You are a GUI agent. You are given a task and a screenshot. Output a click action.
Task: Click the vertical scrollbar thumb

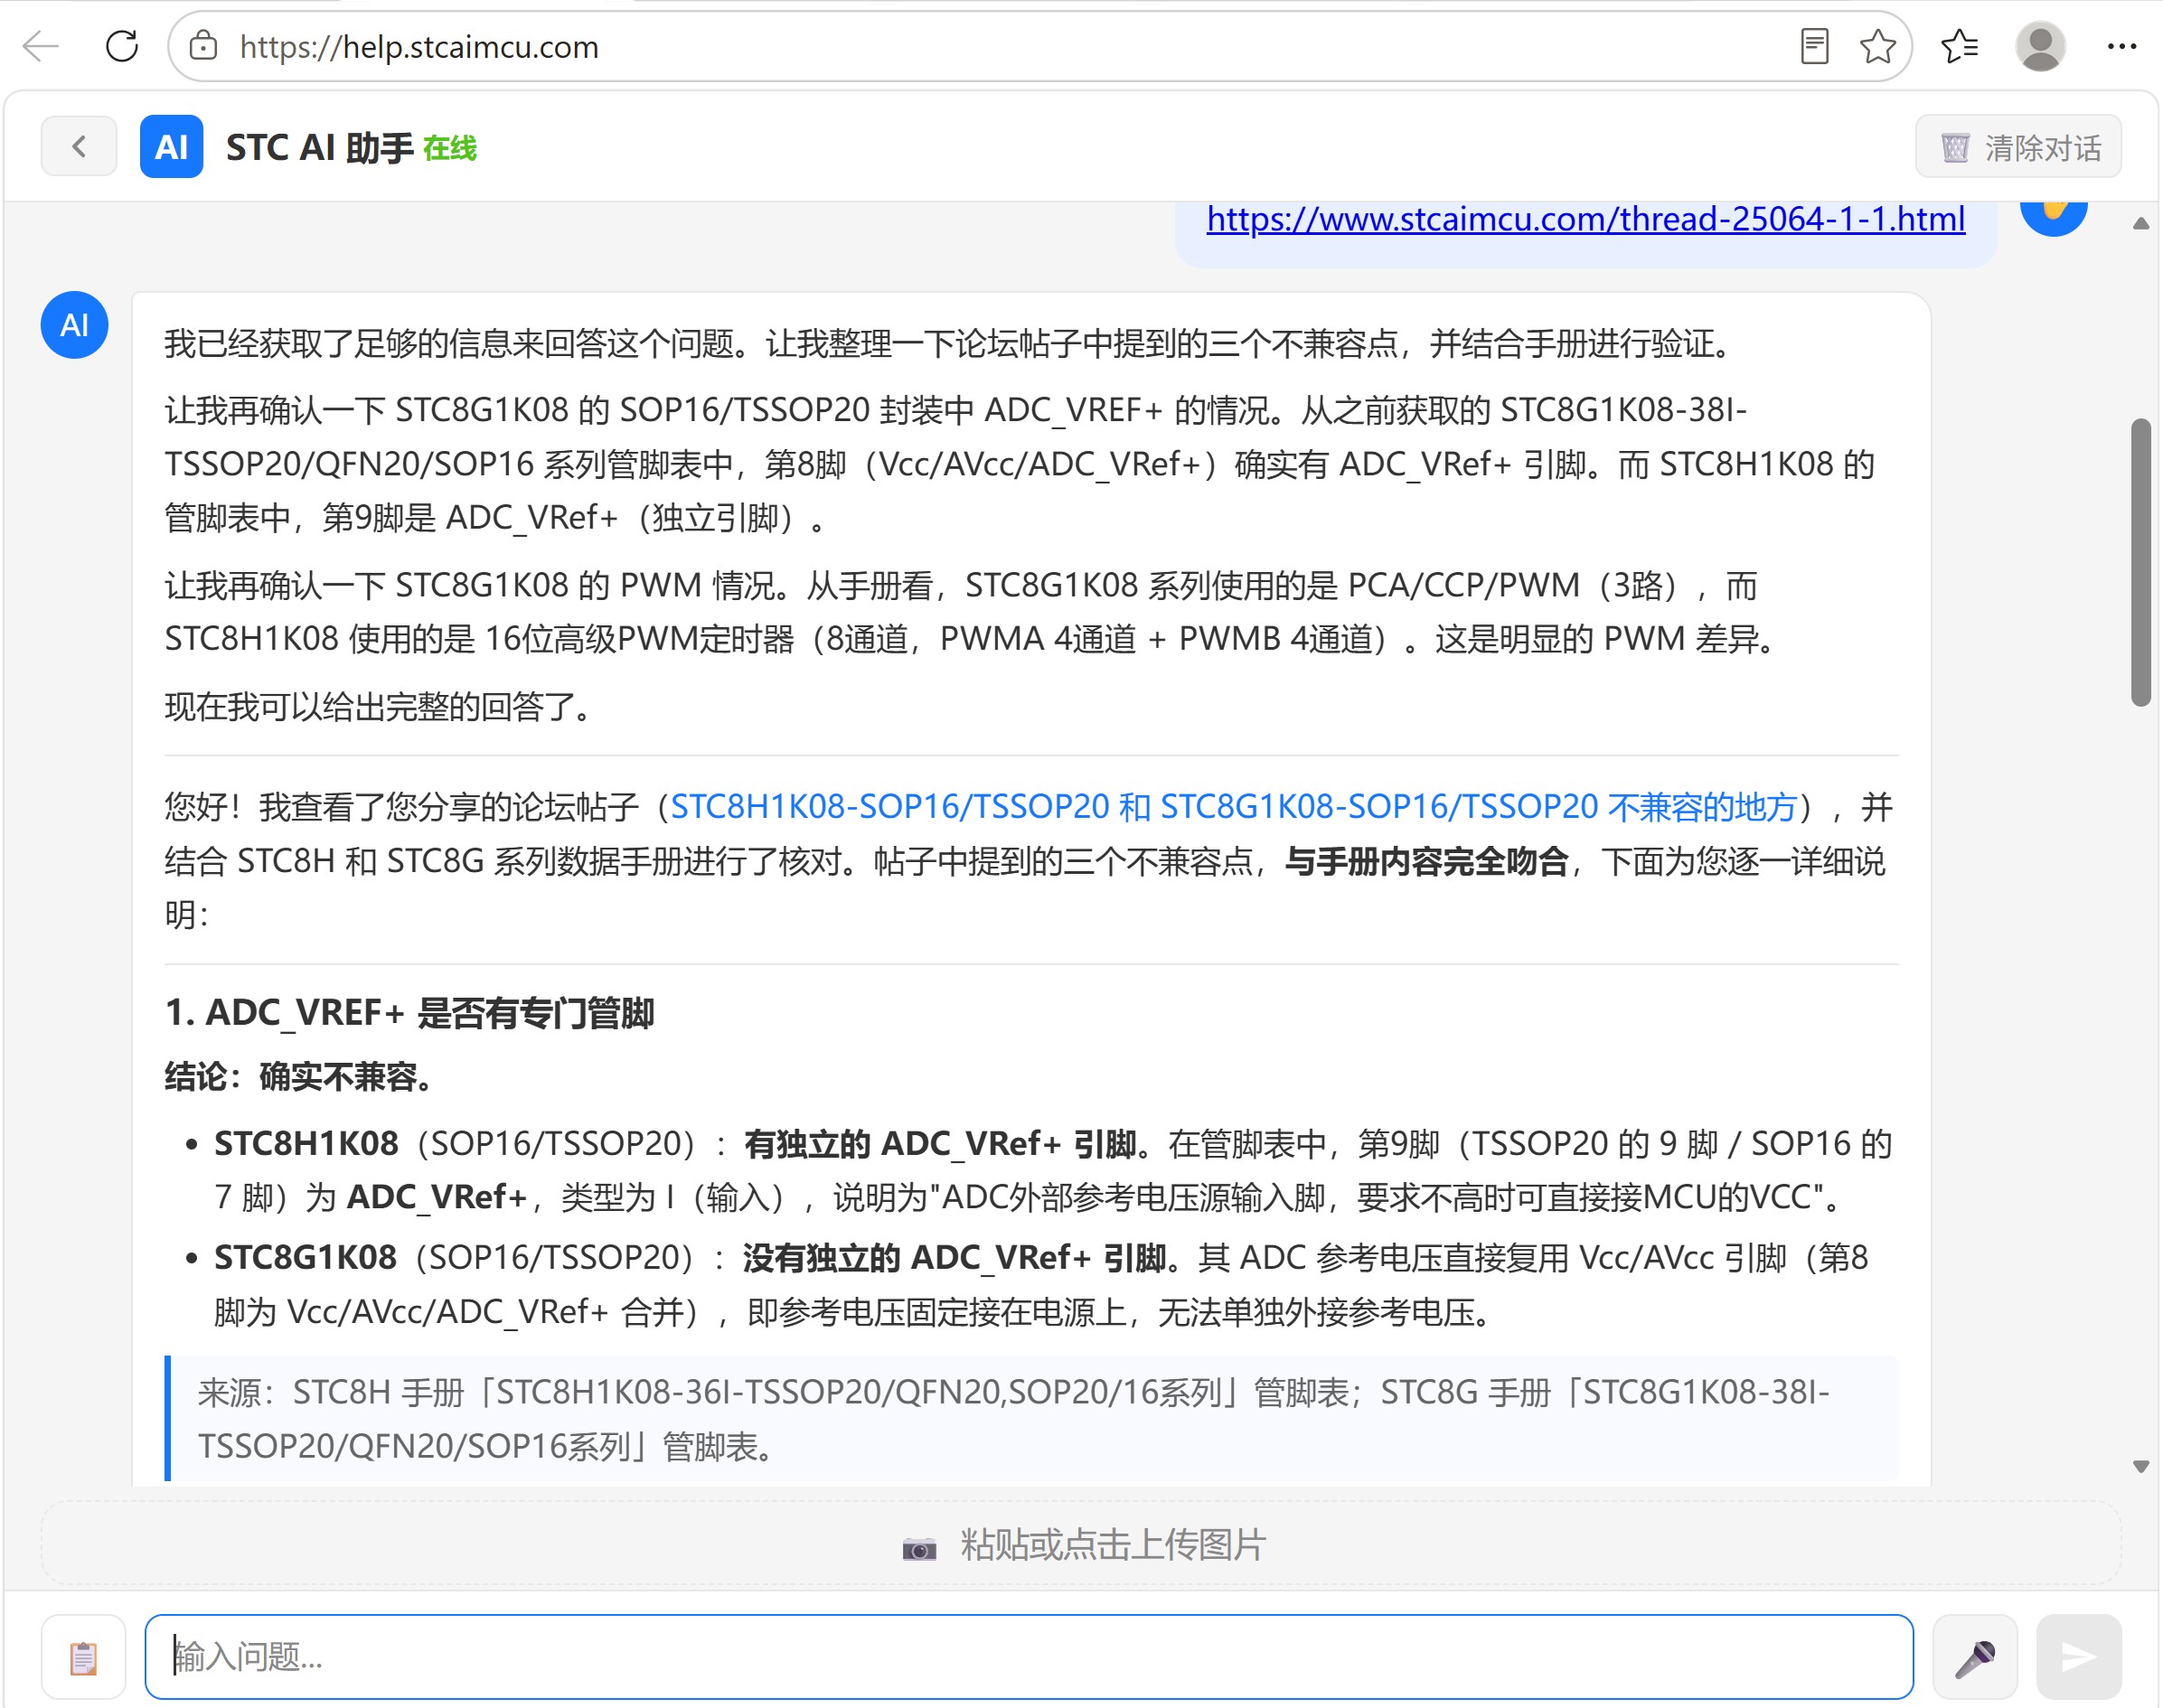click(2141, 562)
